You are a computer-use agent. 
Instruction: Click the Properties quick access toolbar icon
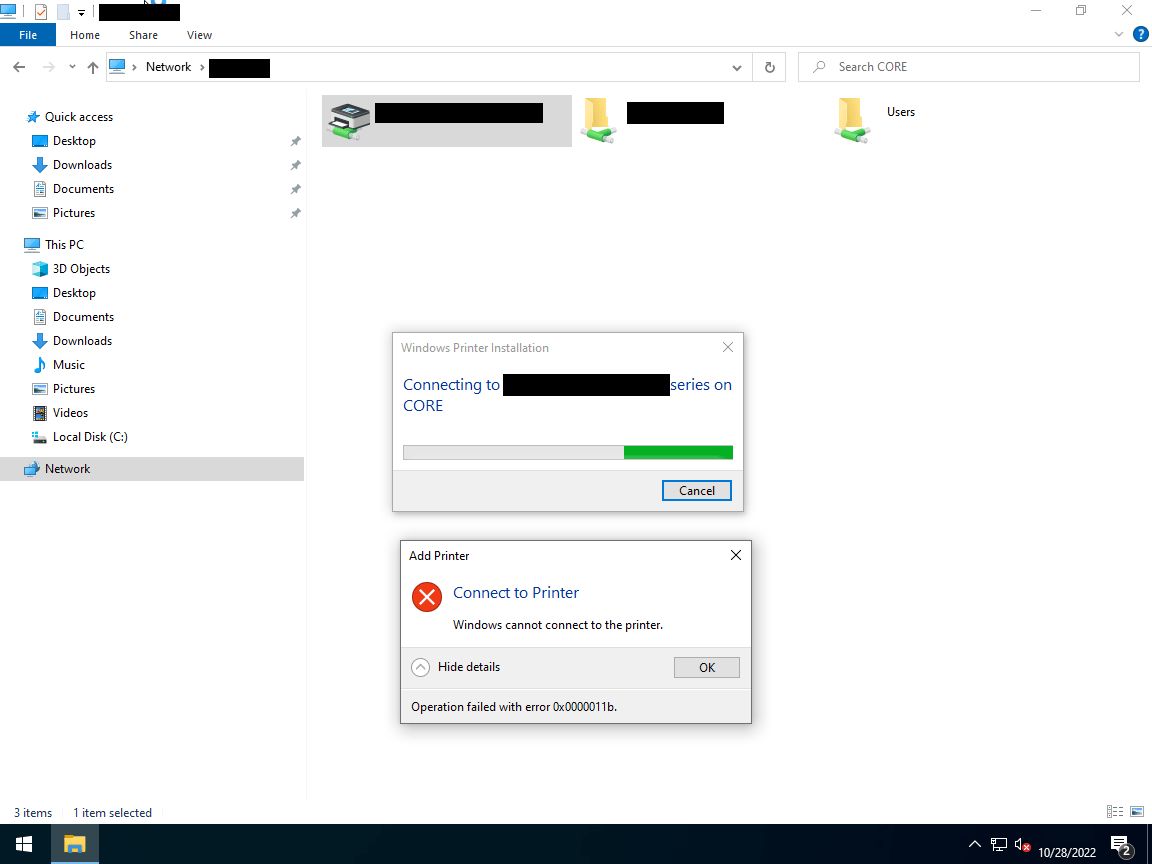pyautogui.click(x=41, y=12)
